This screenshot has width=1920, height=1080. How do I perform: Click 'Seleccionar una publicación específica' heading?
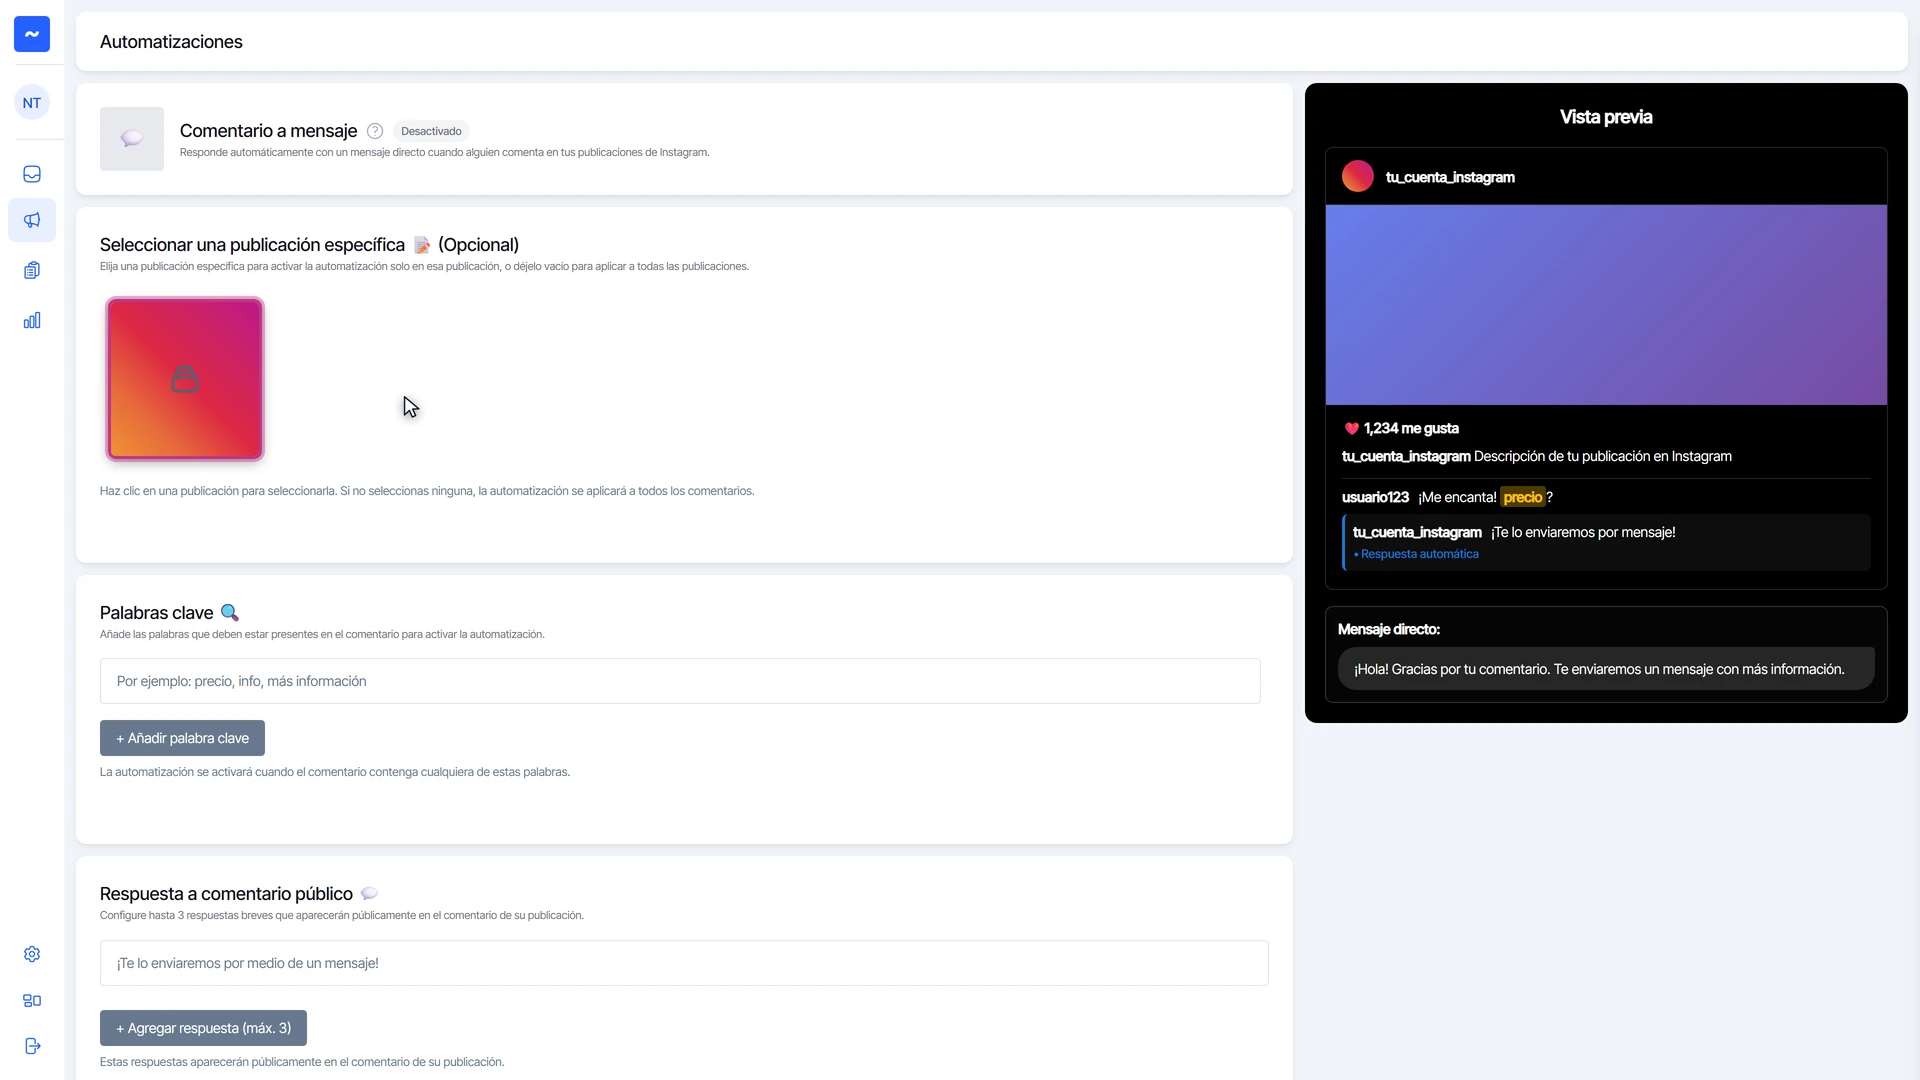pos(252,245)
